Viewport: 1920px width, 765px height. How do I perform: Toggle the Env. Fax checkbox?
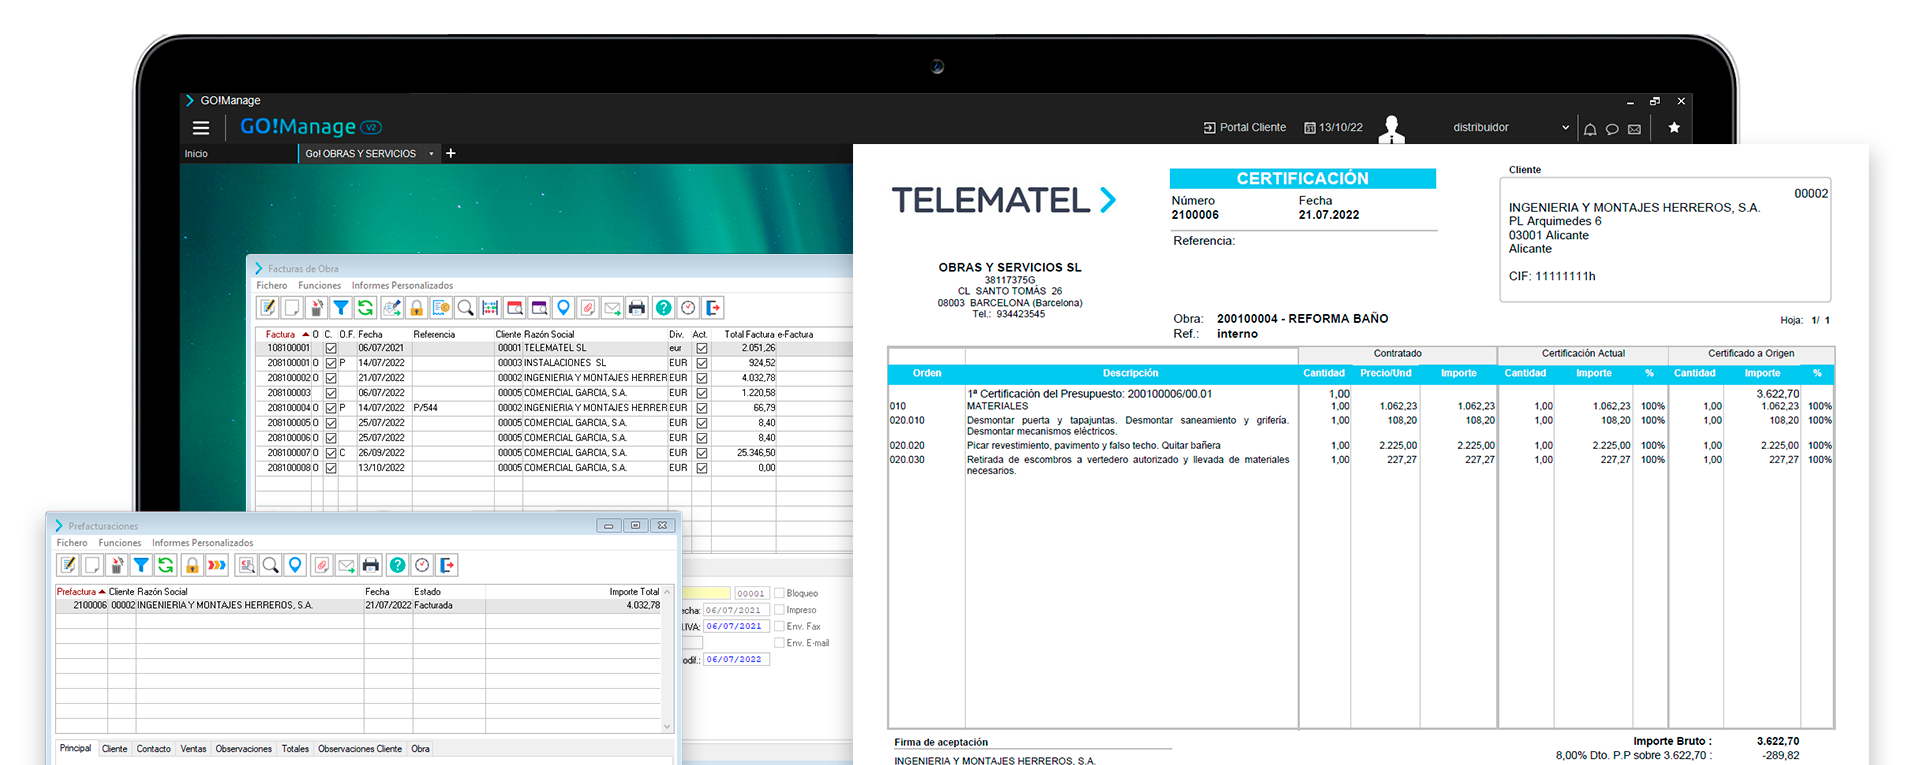tap(779, 626)
